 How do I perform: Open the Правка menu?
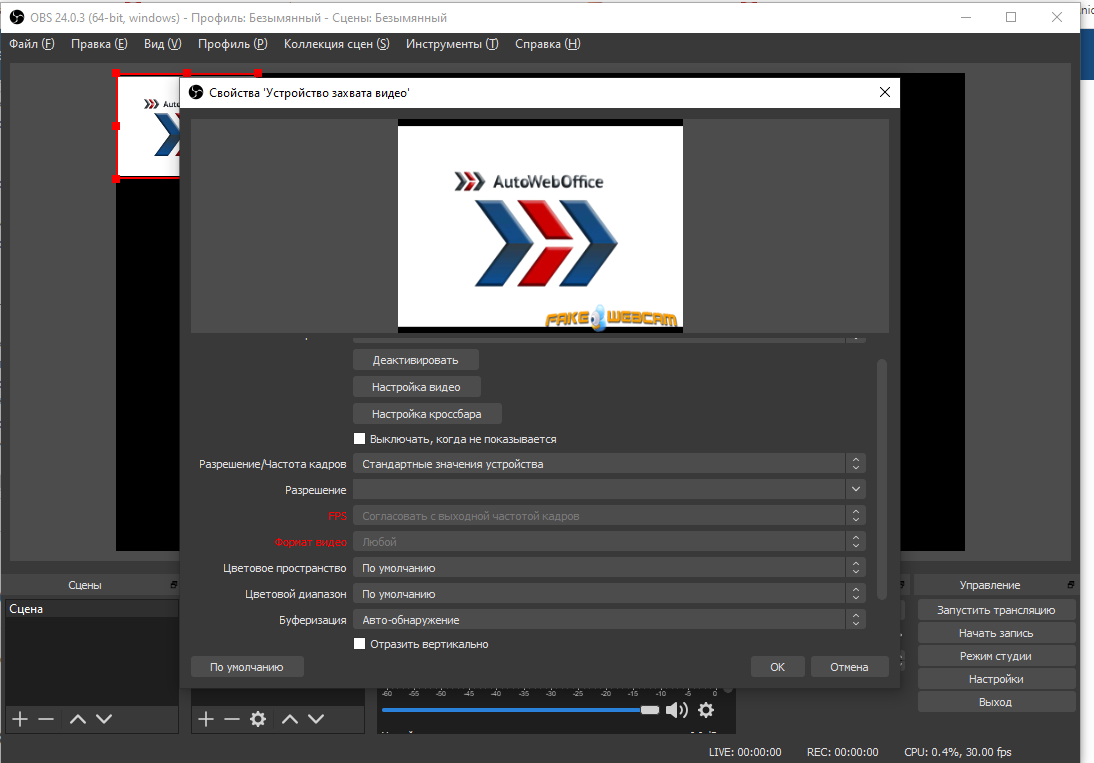pyautogui.click(x=99, y=44)
